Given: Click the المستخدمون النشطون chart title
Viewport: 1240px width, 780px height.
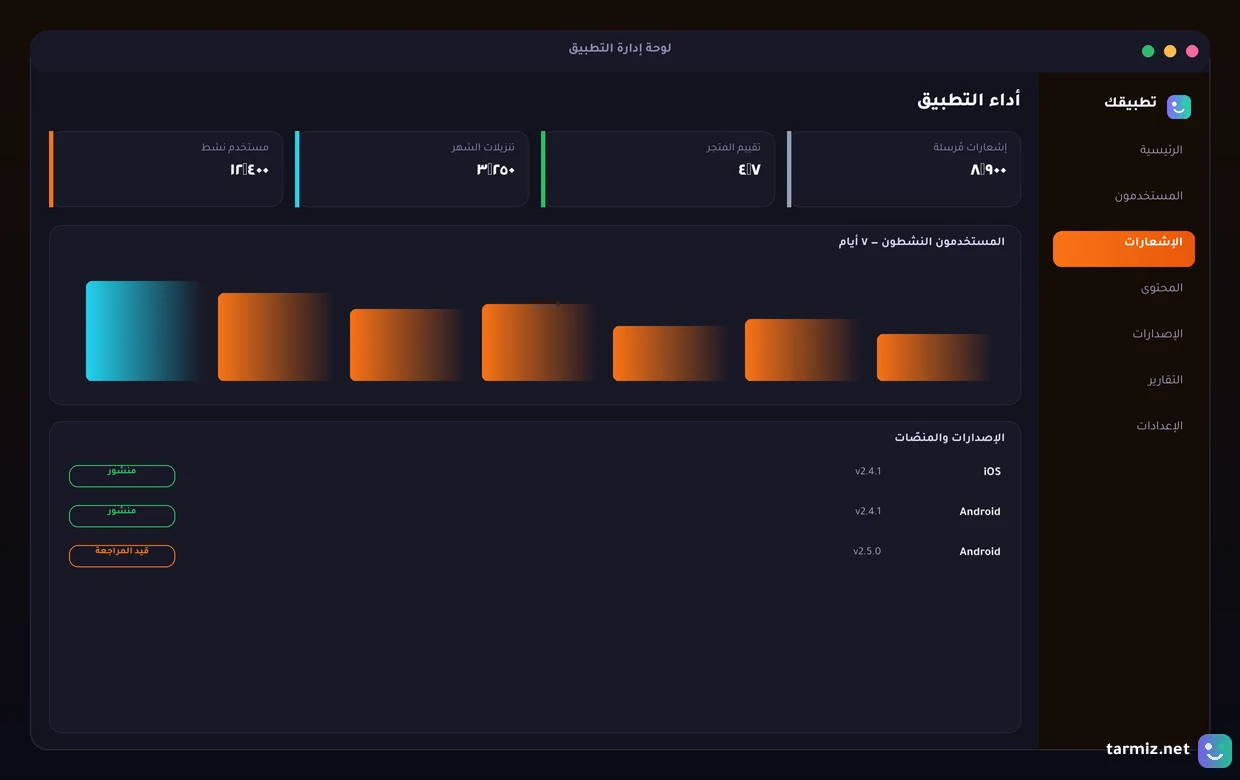Looking at the screenshot, I should pyautogui.click(x=921, y=242).
